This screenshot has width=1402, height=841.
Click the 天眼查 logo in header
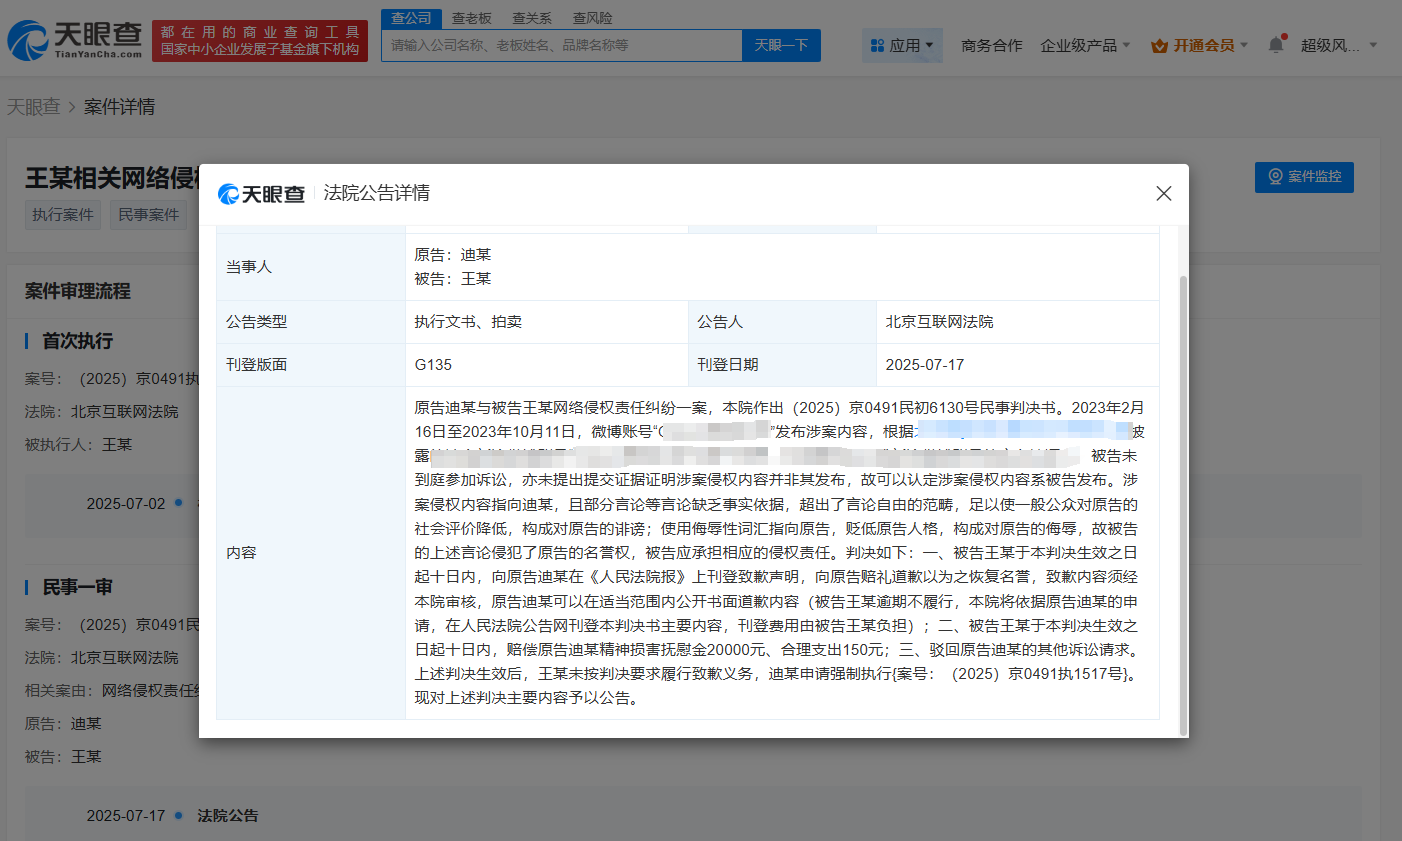[x=75, y=40]
